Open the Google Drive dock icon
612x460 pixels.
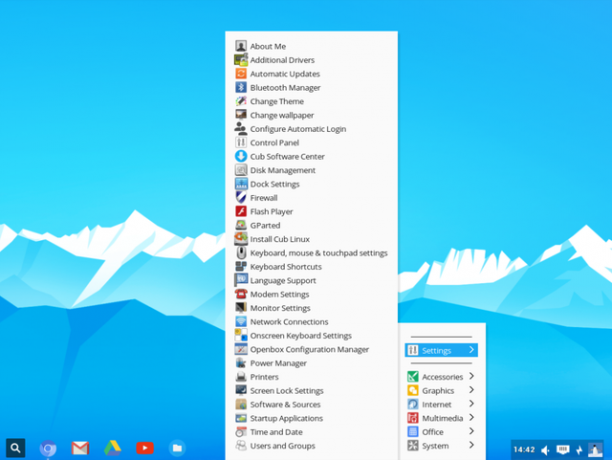coord(112,448)
